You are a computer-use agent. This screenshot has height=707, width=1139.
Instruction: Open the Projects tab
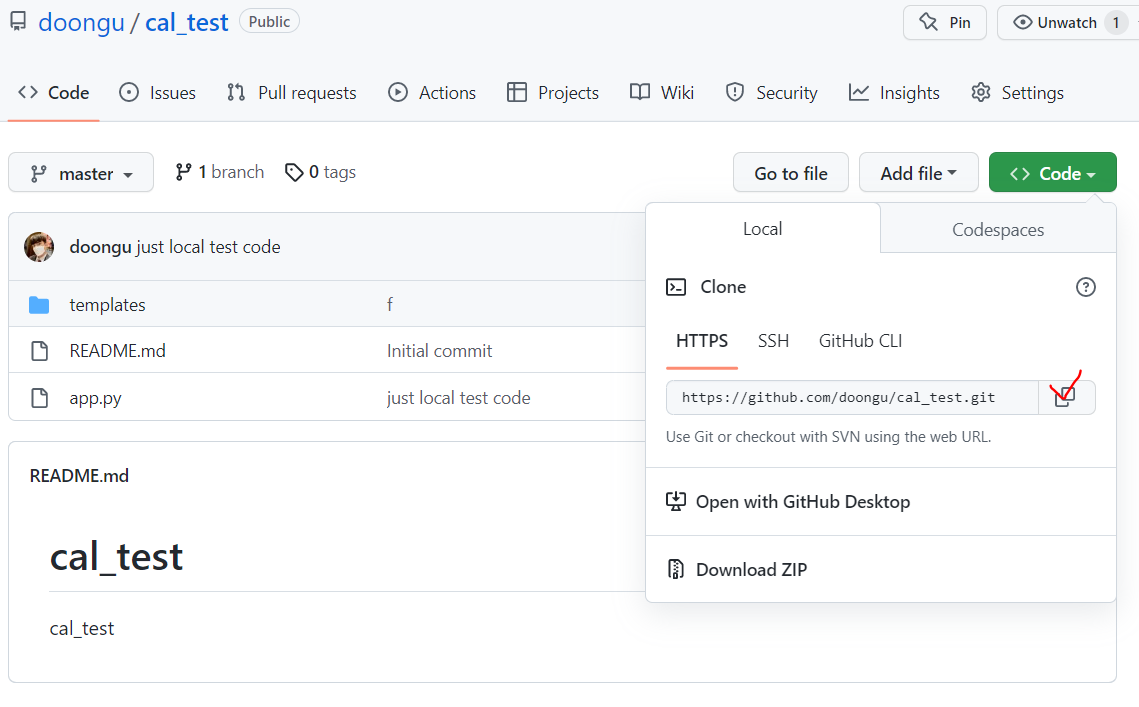tap(553, 93)
